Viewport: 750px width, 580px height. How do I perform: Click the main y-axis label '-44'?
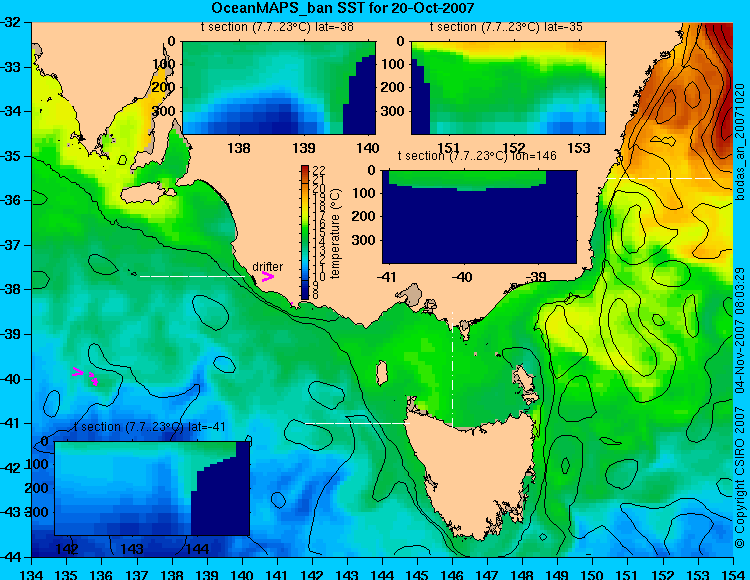[10, 557]
